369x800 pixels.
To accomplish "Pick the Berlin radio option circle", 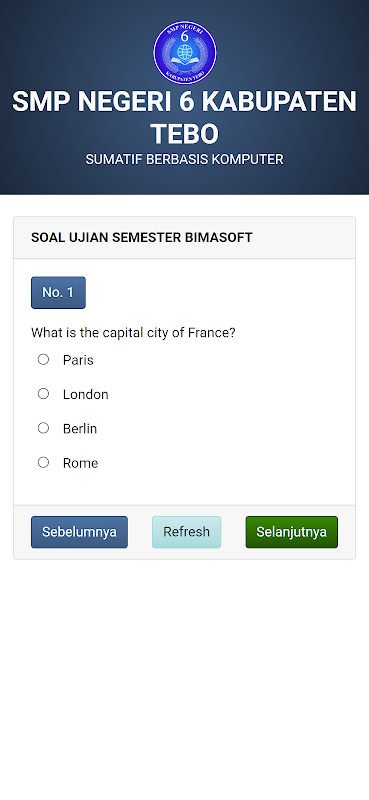I will (x=43, y=428).
